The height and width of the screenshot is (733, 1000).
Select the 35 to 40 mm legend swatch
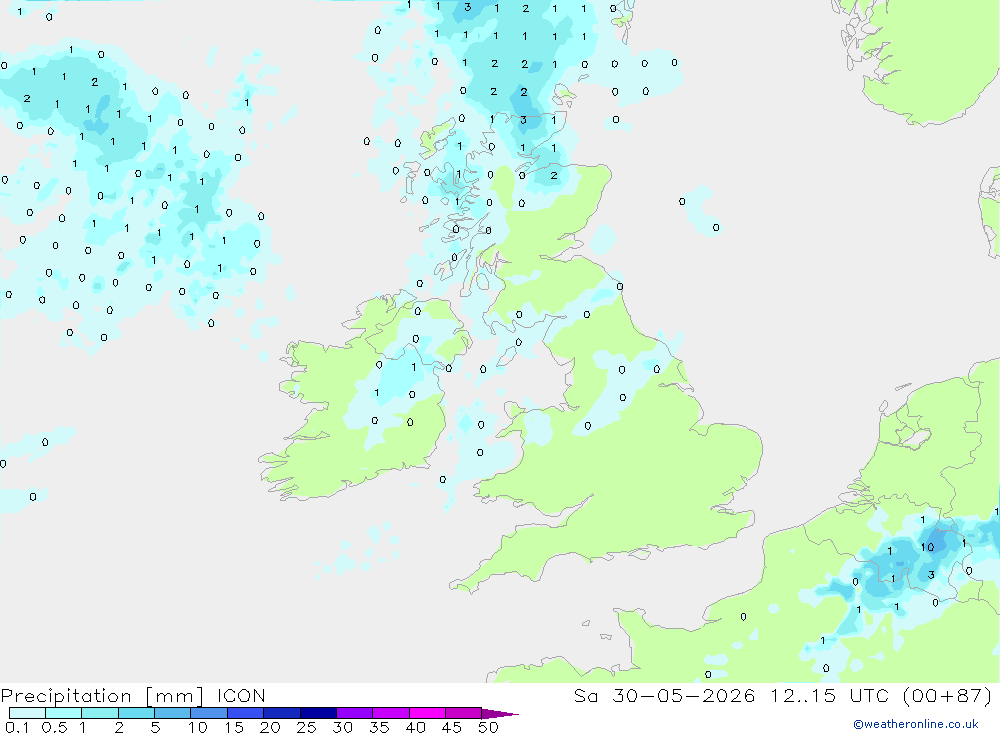pyautogui.click(x=391, y=713)
